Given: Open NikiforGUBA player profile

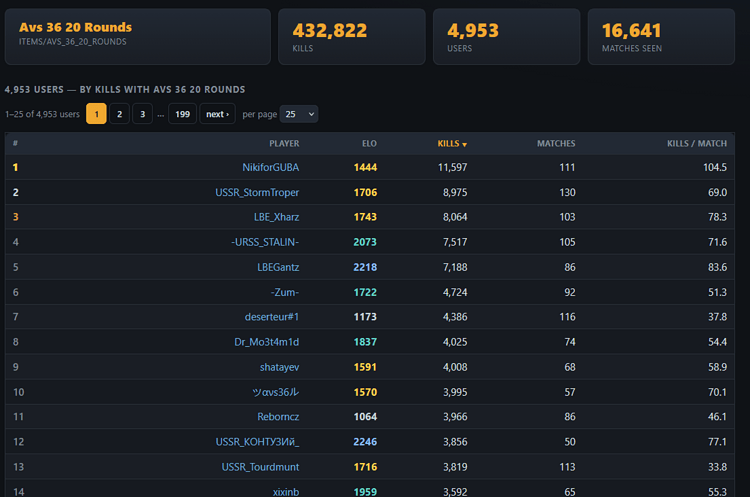Looking at the screenshot, I should coord(270,167).
